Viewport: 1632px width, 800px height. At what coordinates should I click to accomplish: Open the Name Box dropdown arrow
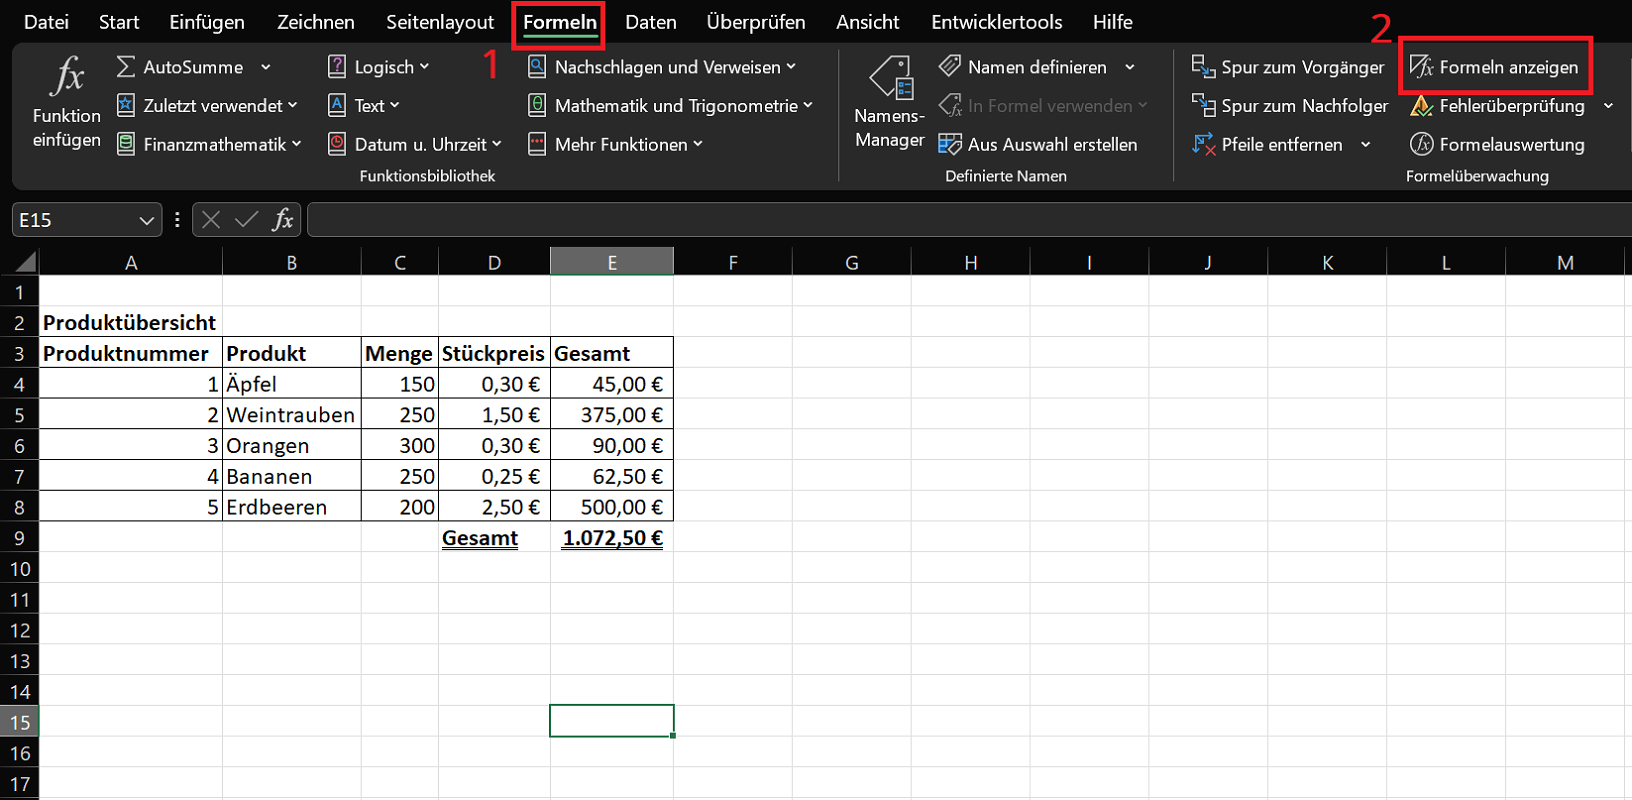pyautogui.click(x=146, y=220)
